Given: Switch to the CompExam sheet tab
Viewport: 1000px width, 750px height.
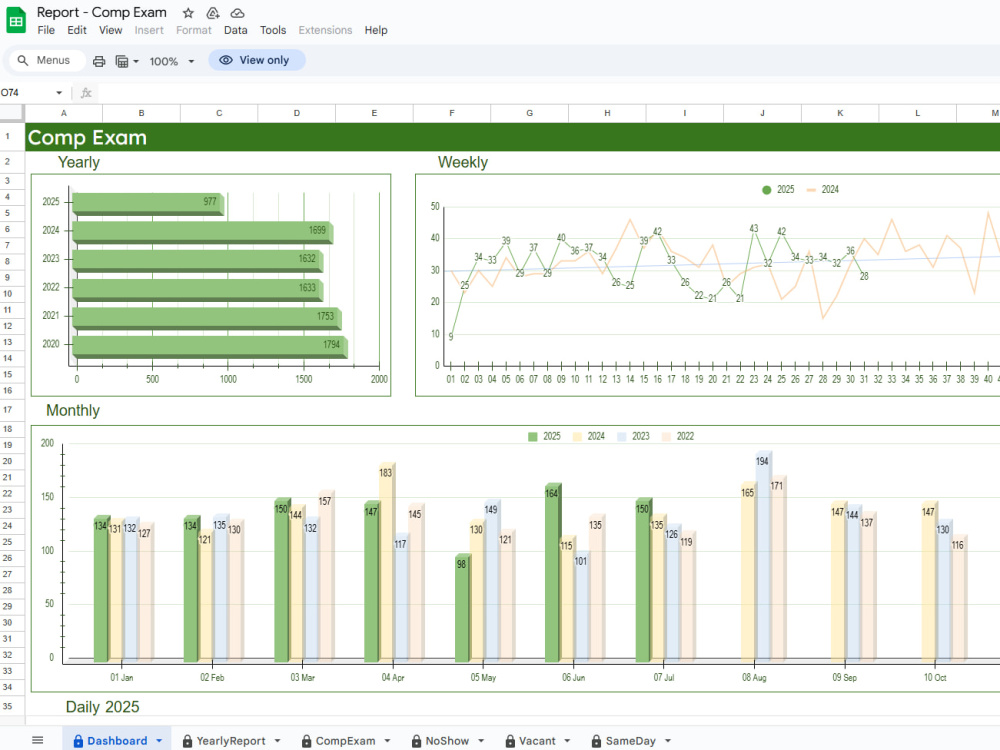Looking at the screenshot, I should pos(345,741).
